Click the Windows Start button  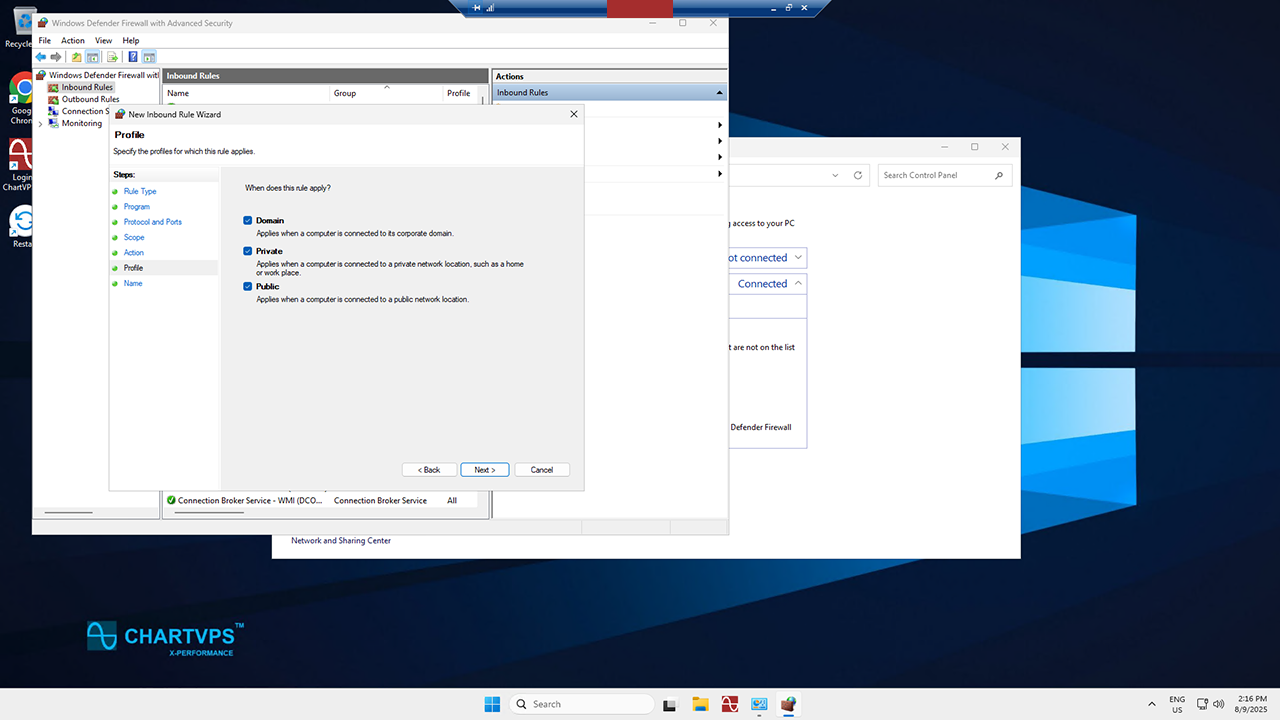point(492,704)
